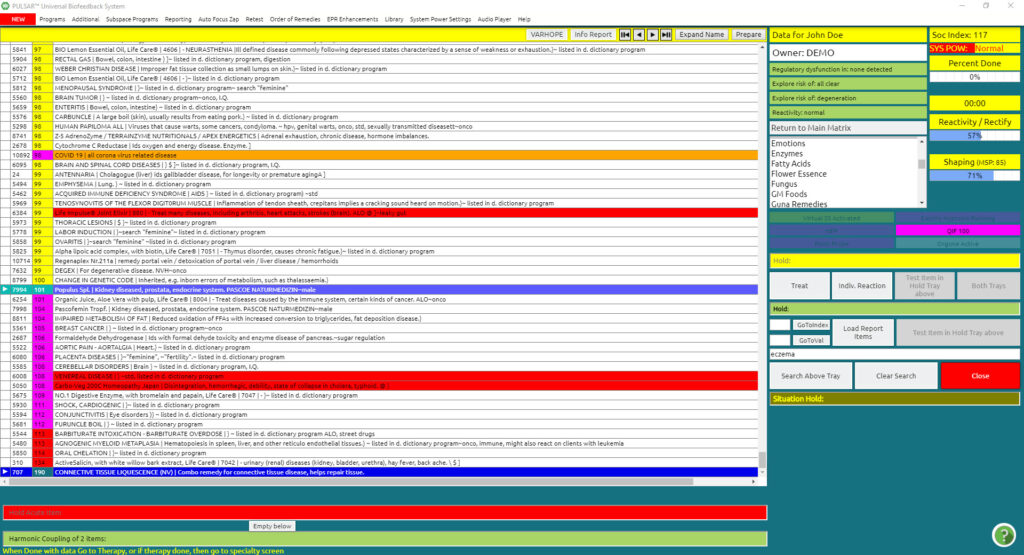The height and width of the screenshot is (555, 1024).
Task: Toggle the QIF 100 magenta indicator
Action: 957,230
